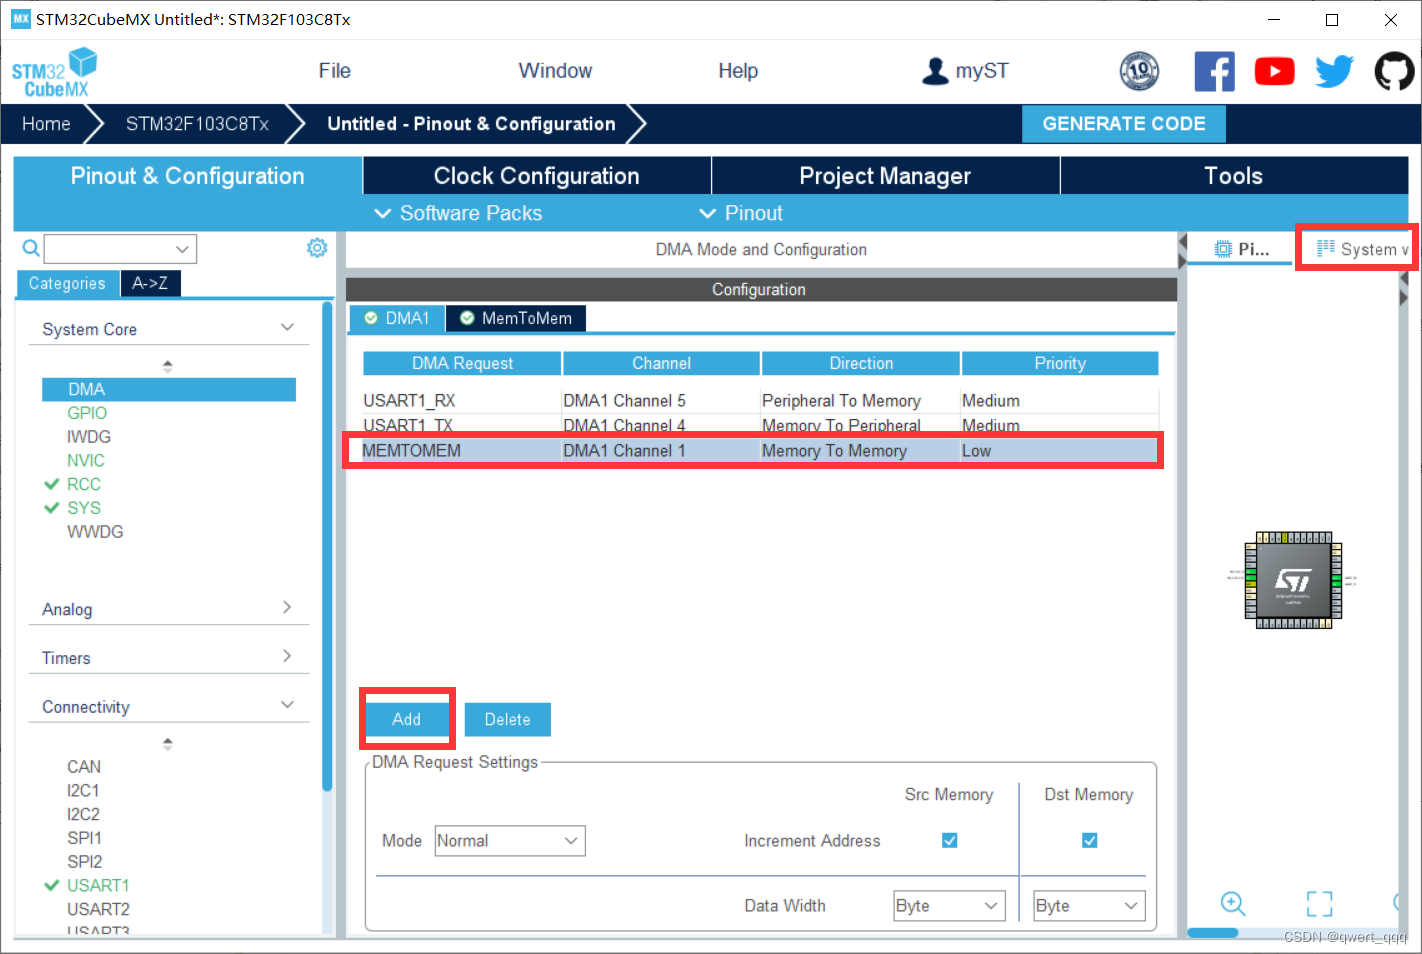Select IWDG in System Core list

click(x=89, y=437)
